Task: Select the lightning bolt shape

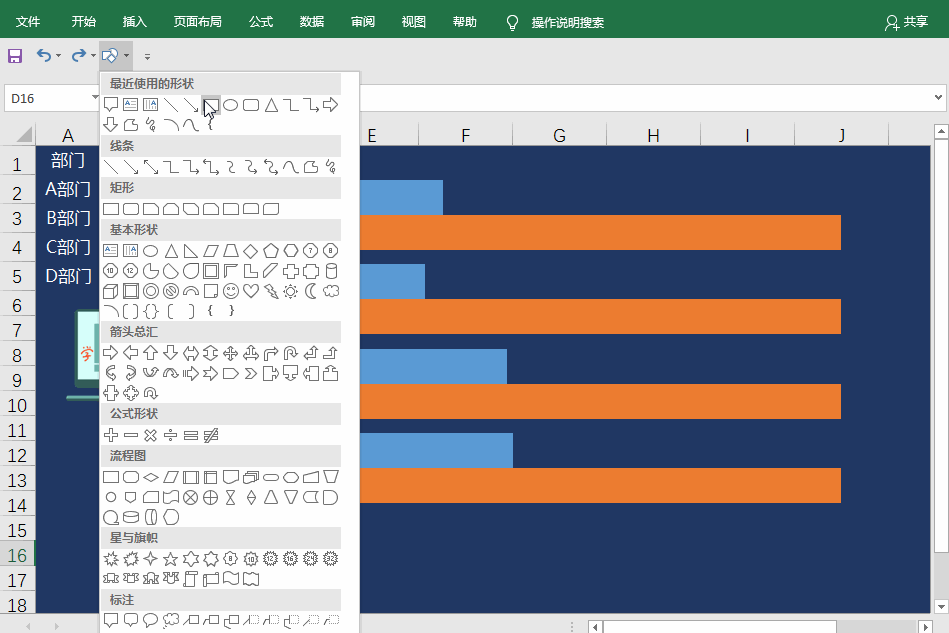Action: [x=271, y=291]
